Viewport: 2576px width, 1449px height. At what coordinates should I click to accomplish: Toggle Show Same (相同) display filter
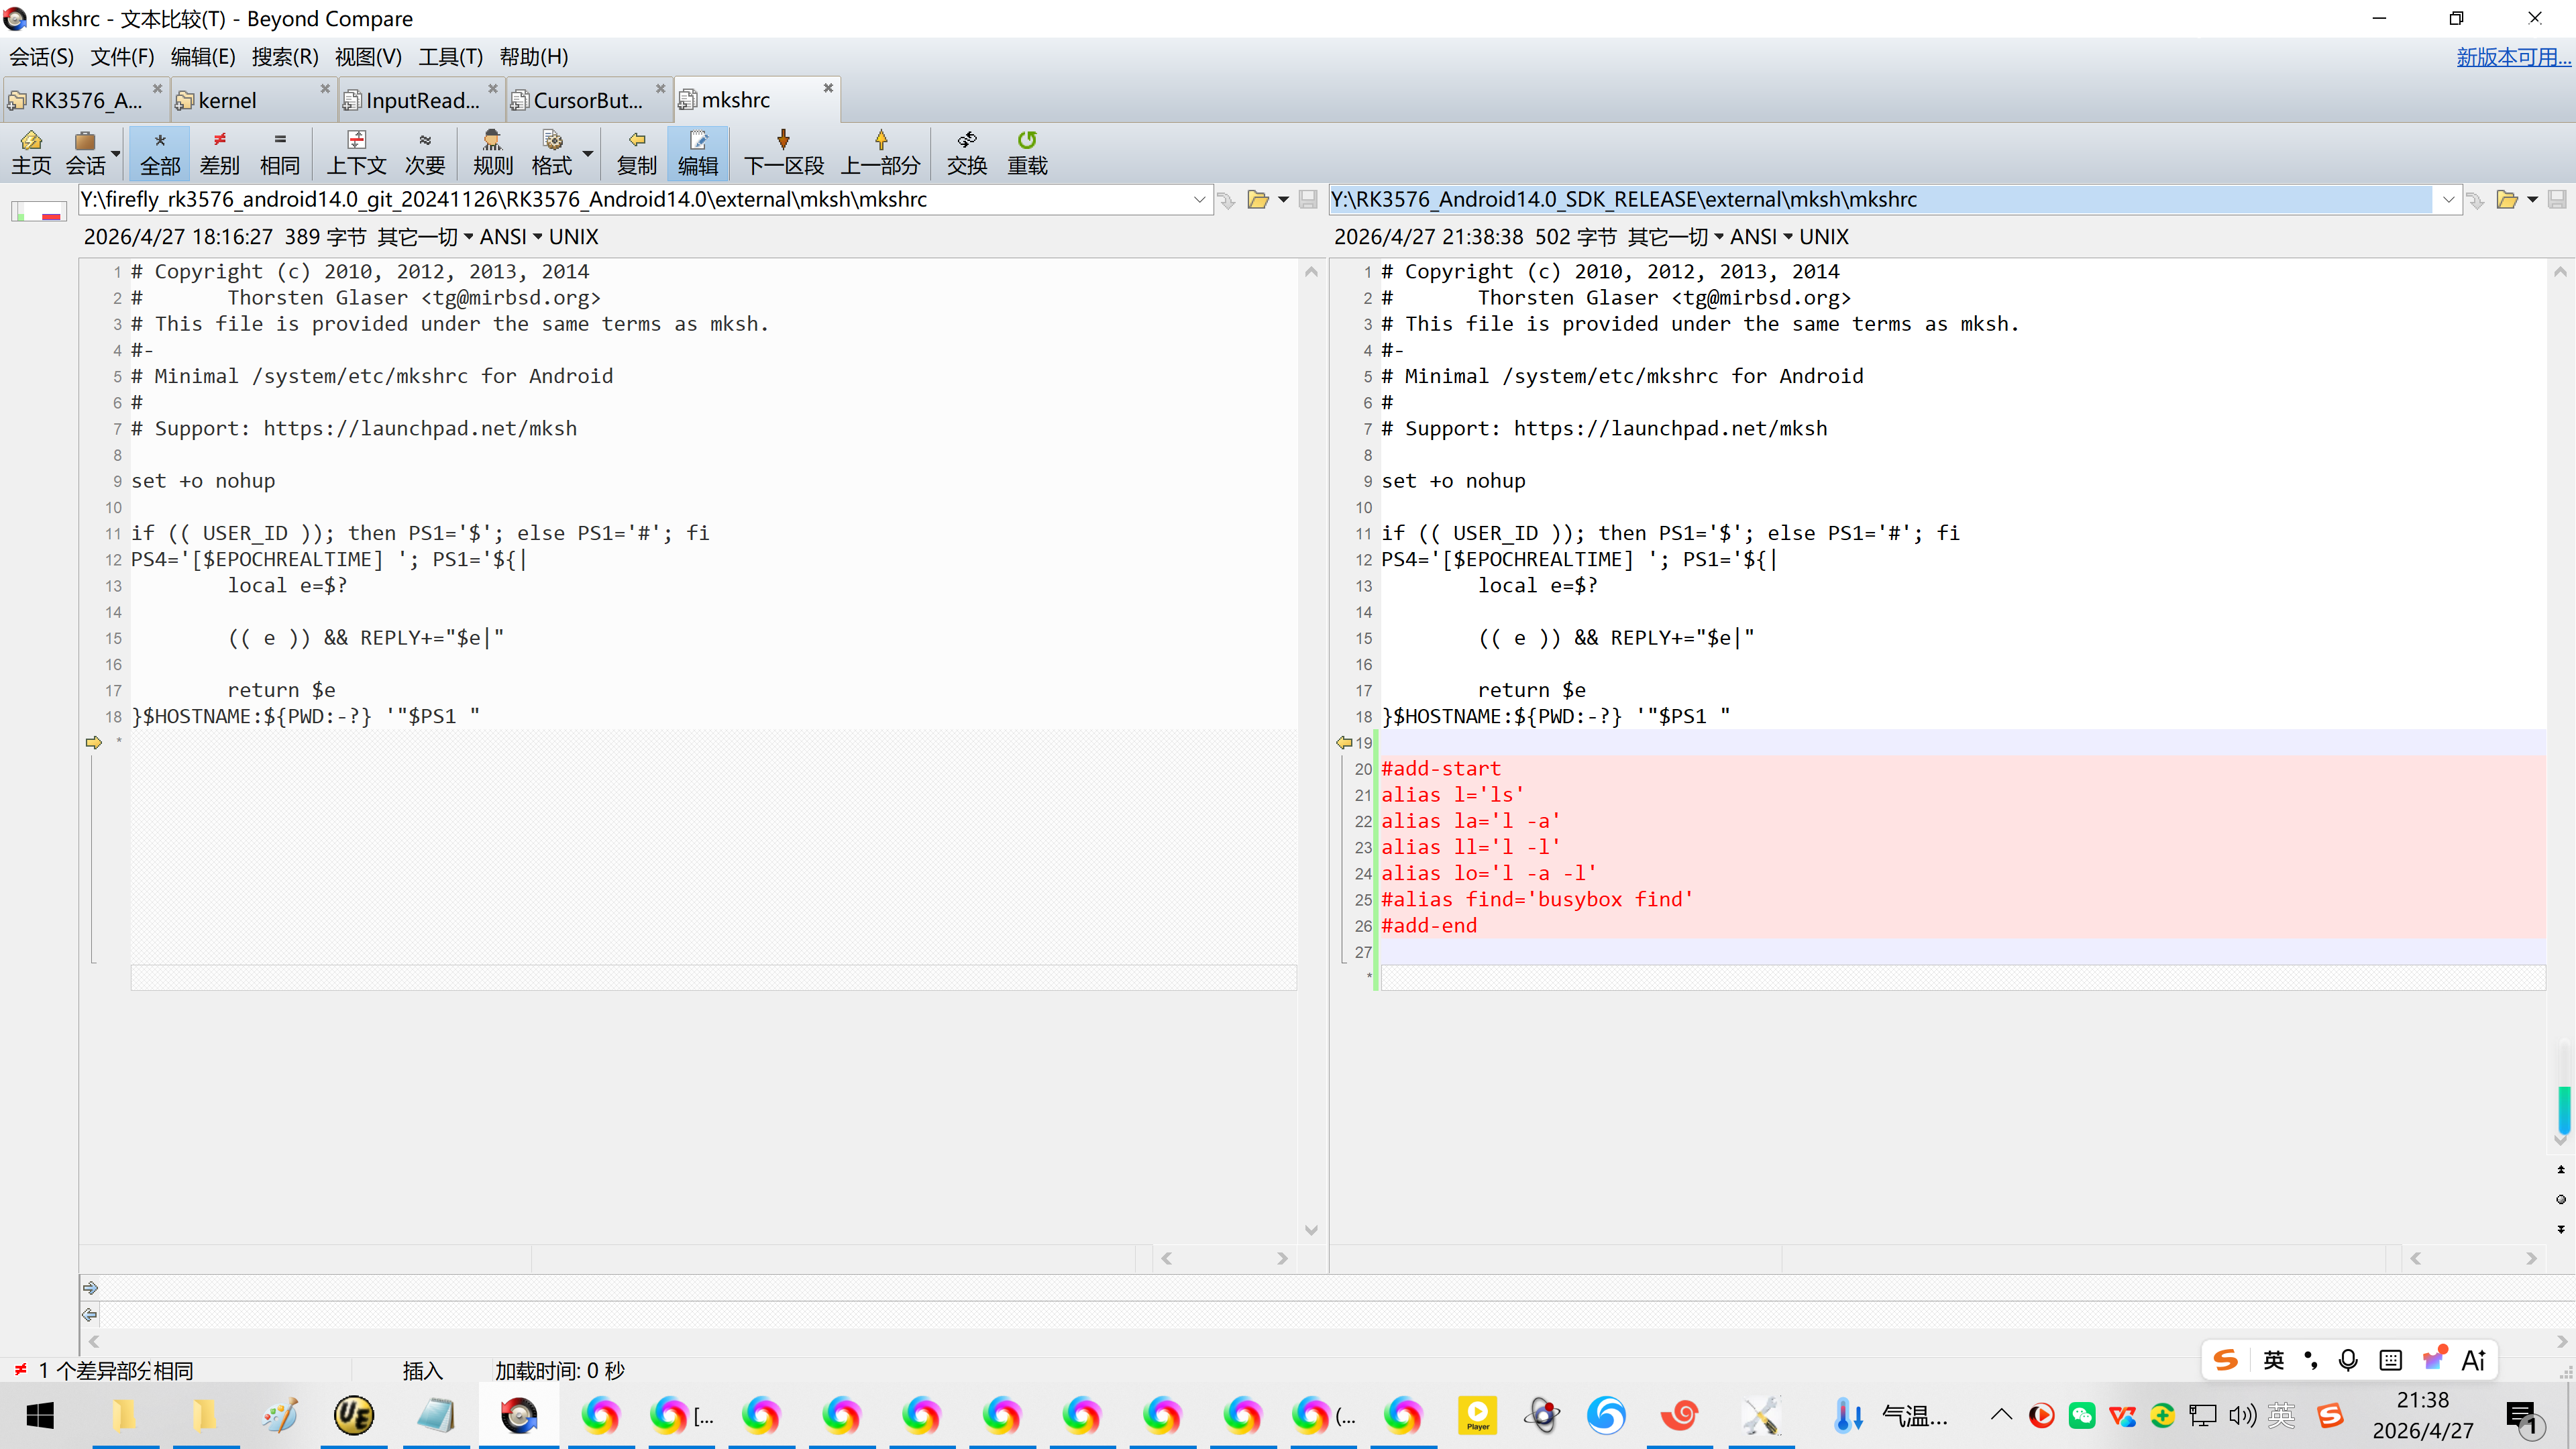click(280, 152)
